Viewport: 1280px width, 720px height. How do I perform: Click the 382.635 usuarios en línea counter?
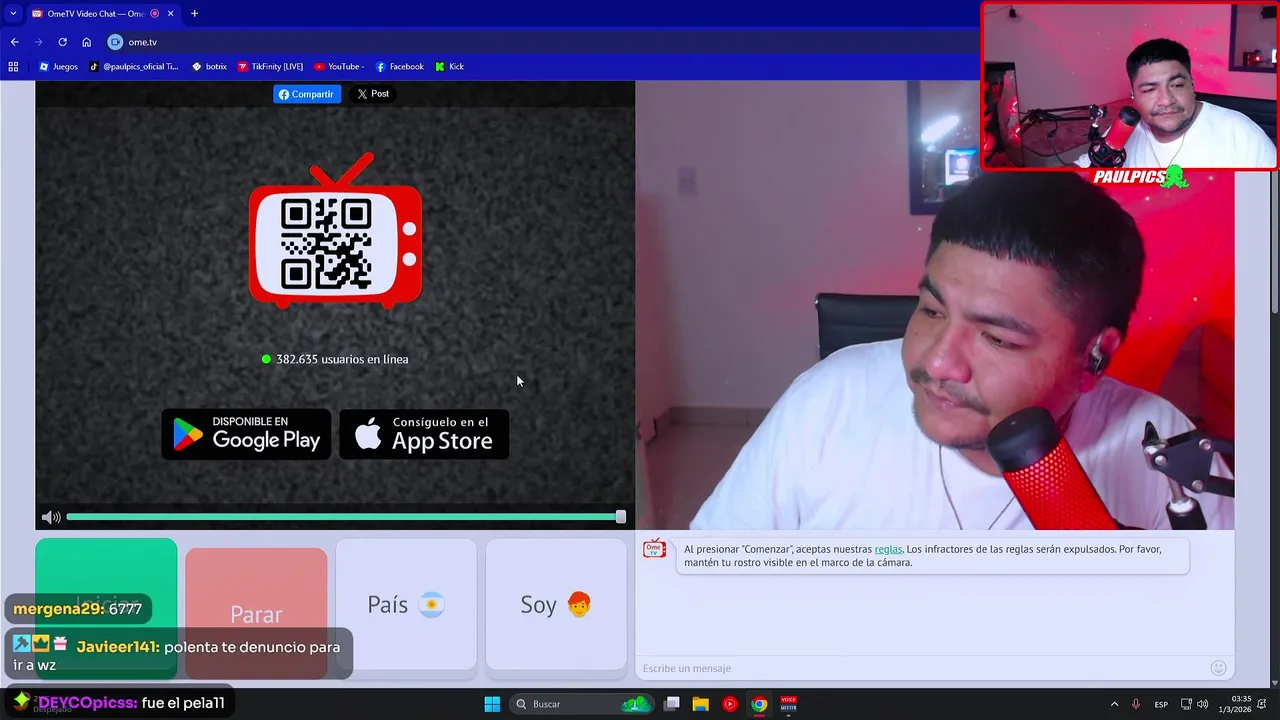(x=335, y=359)
